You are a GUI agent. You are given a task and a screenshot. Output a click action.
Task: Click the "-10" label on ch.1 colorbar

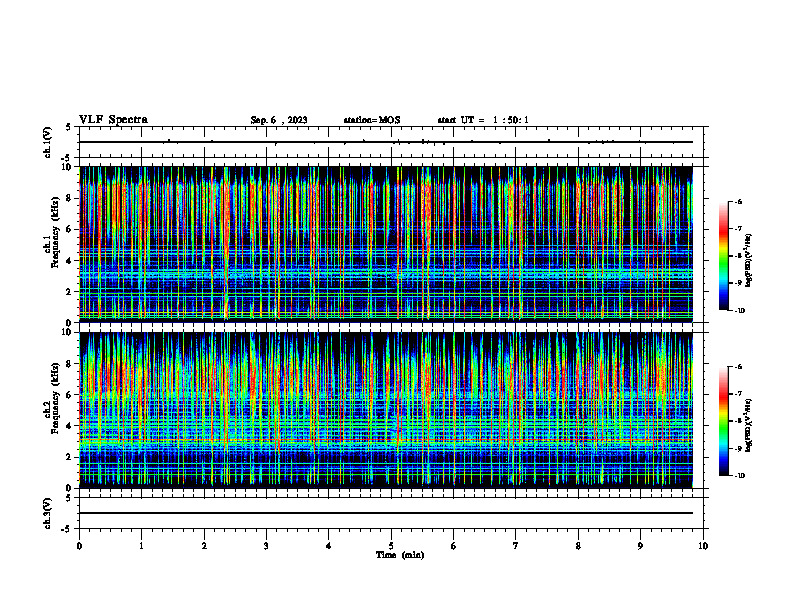click(739, 311)
